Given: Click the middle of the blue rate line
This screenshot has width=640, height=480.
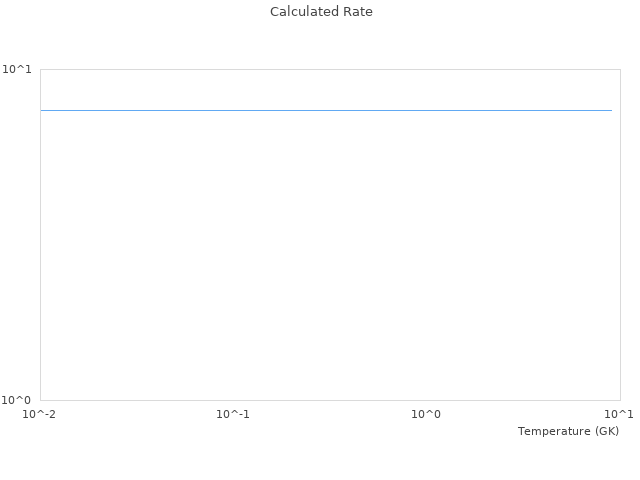Looking at the screenshot, I should (326, 110).
